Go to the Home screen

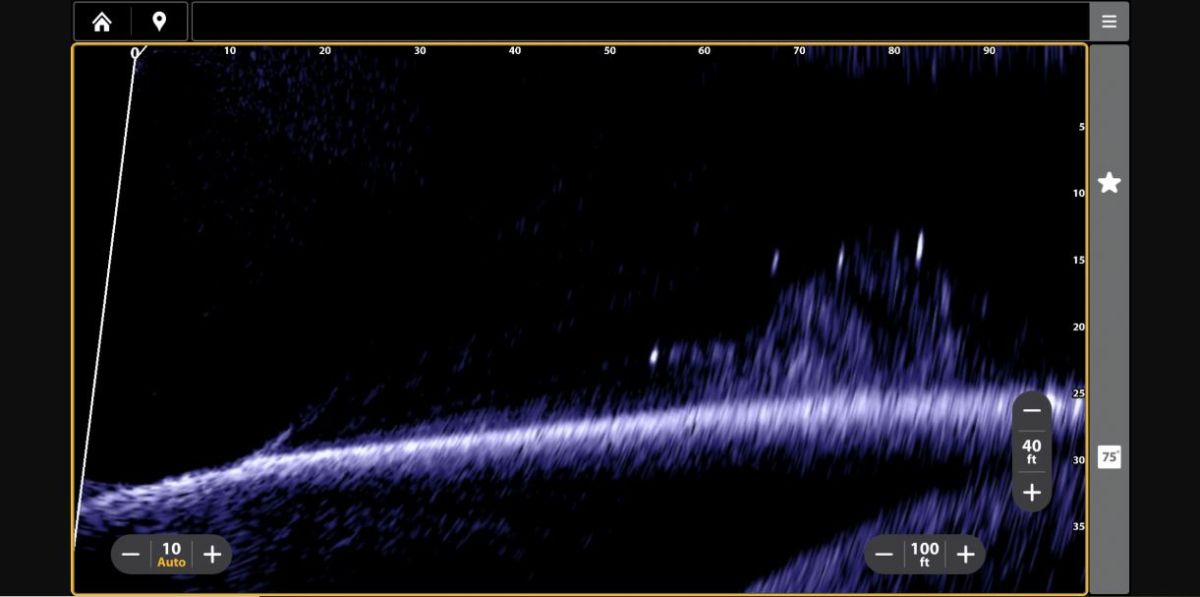pos(102,22)
